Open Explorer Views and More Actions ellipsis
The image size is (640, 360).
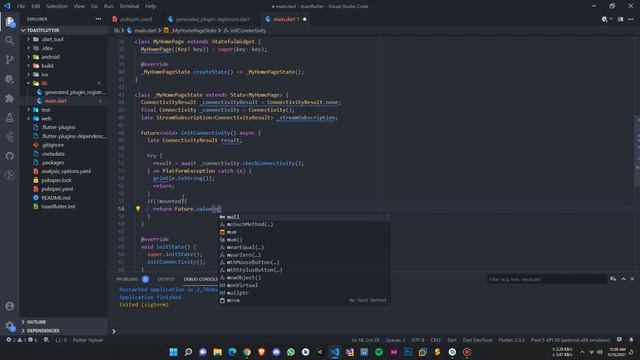tap(98, 19)
